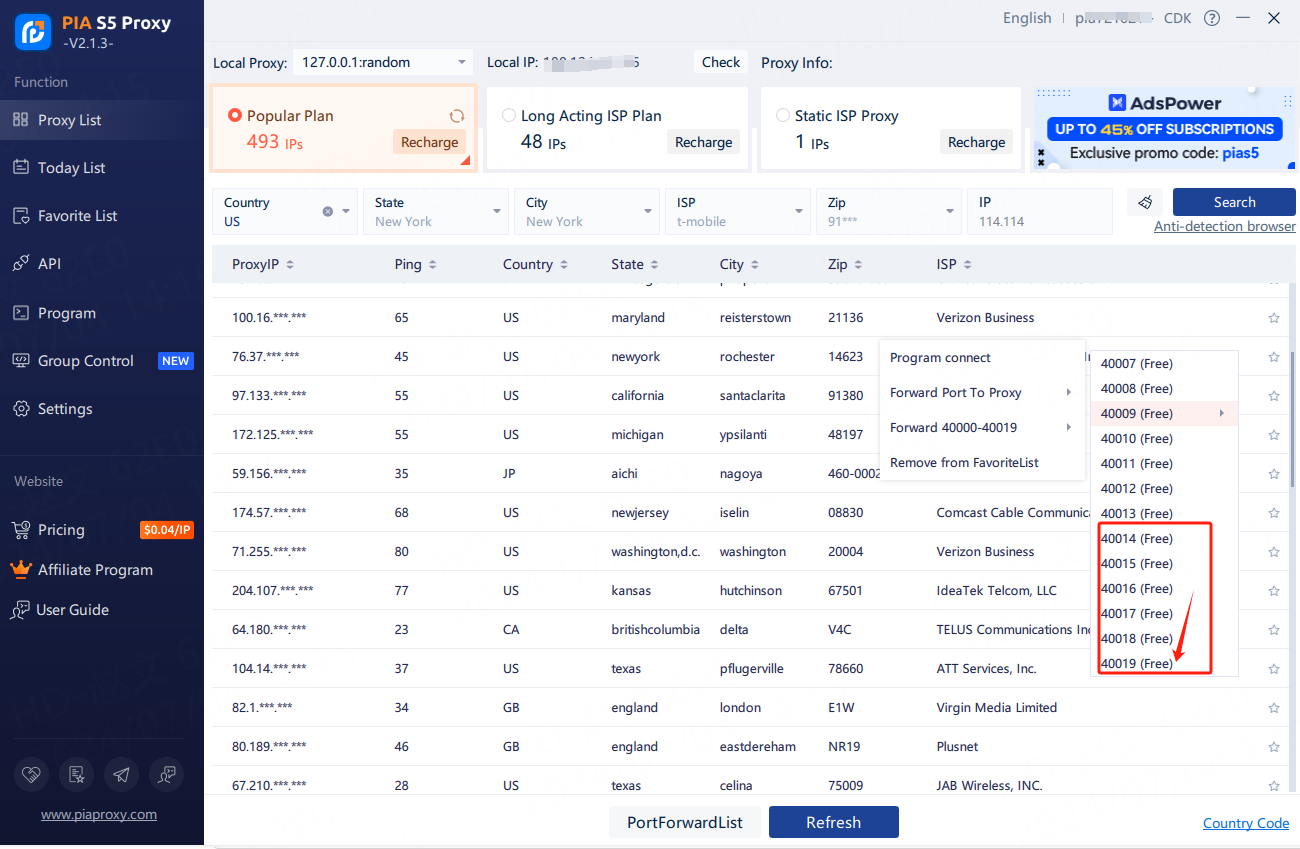This screenshot has height=849, width=1300.
Task: Select port 40009 (Free)
Action: coord(1164,414)
